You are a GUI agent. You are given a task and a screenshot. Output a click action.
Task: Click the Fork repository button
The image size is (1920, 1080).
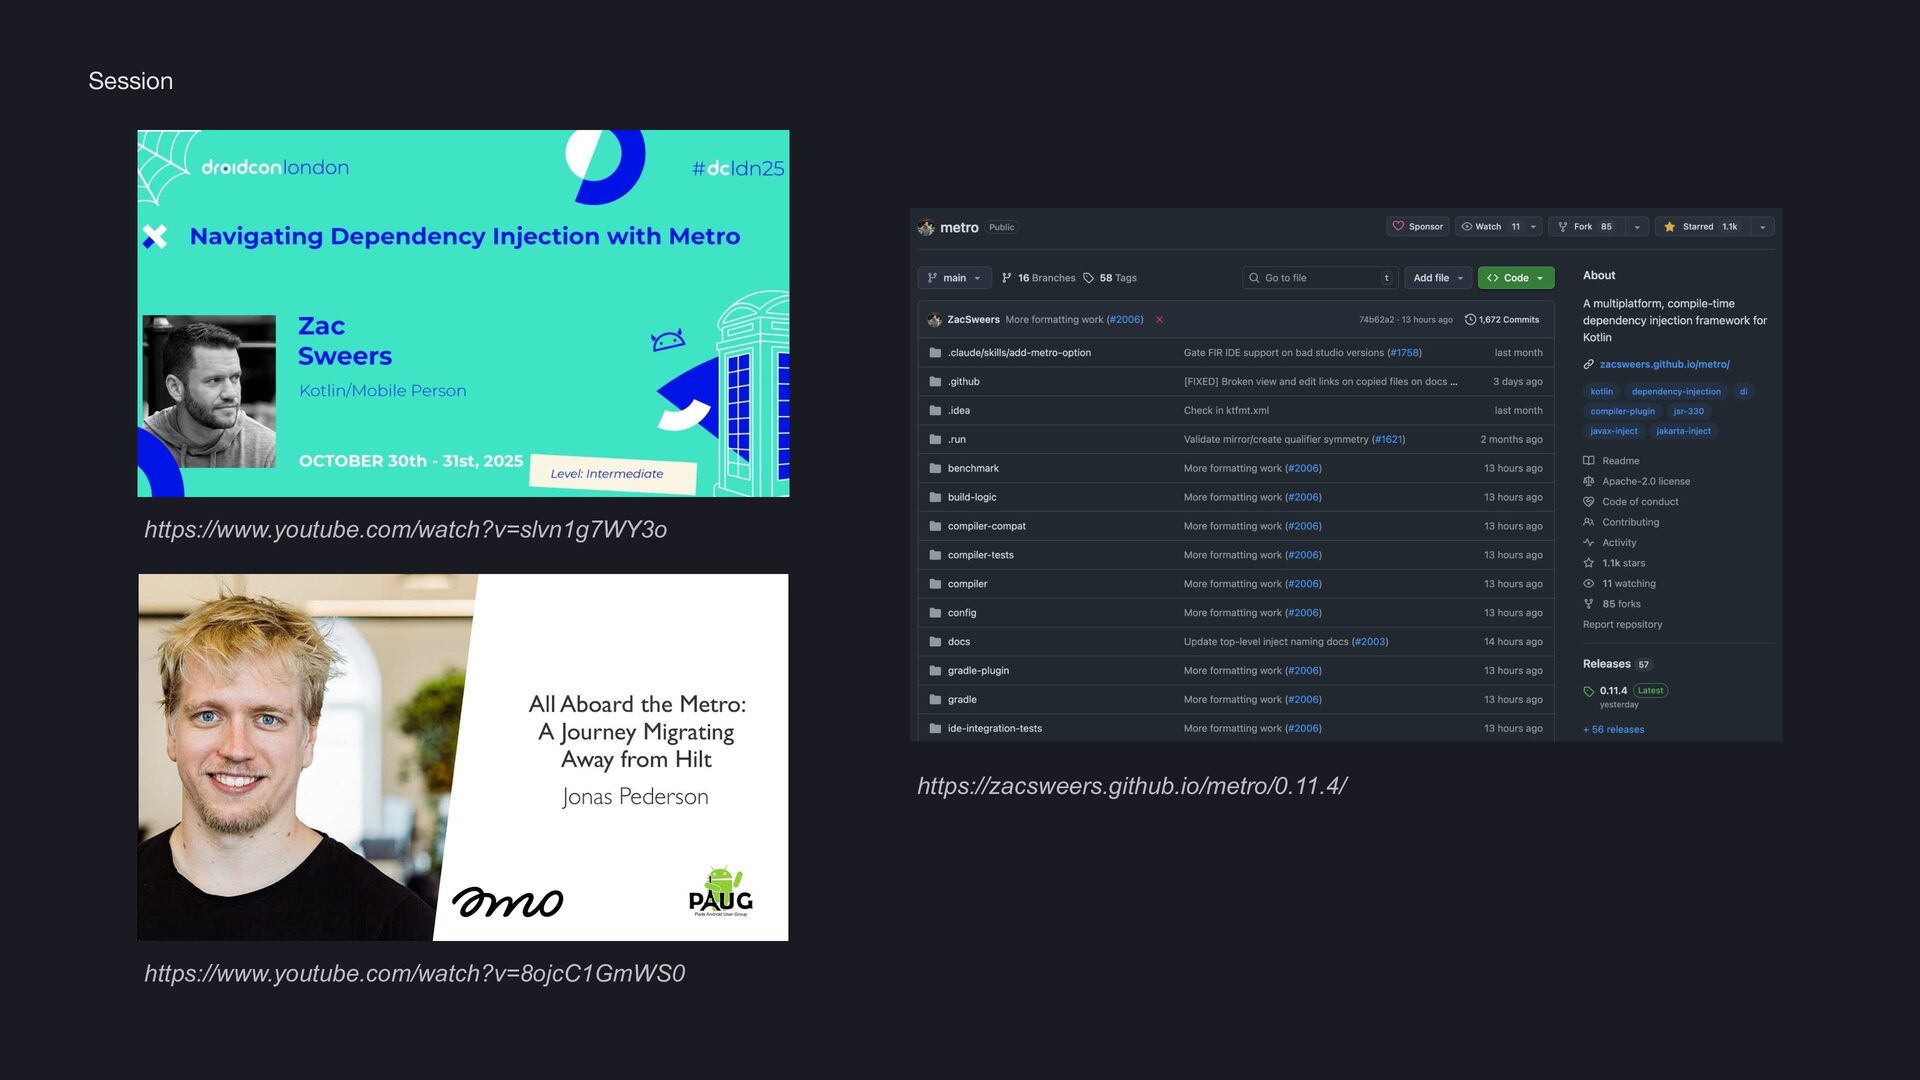pyautogui.click(x=1585, y=227)
